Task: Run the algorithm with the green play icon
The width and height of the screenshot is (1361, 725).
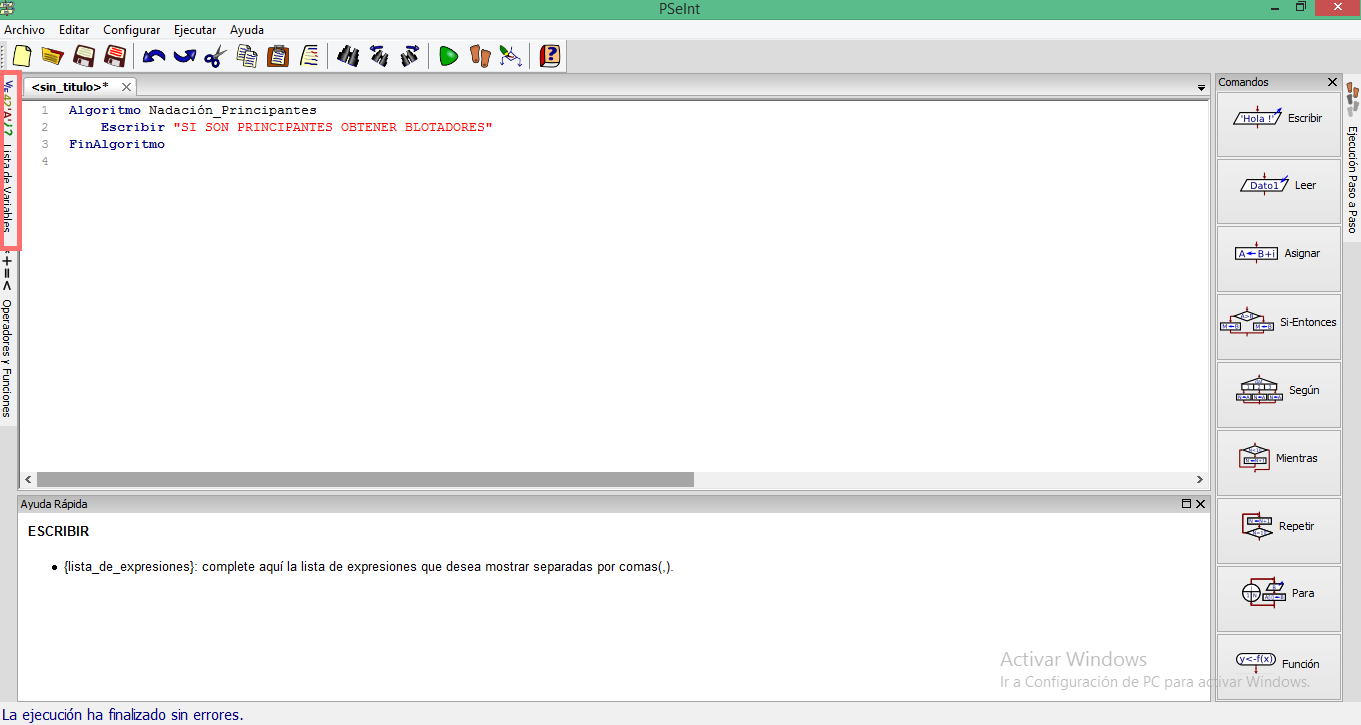Action: (448, 56)
